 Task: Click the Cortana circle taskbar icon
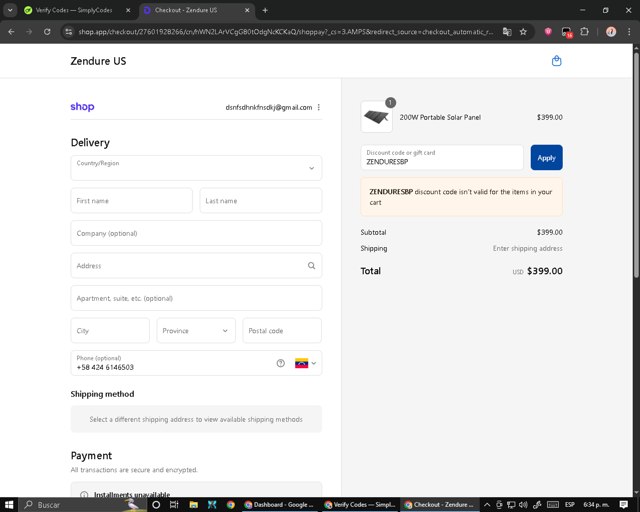click(156, 505)
